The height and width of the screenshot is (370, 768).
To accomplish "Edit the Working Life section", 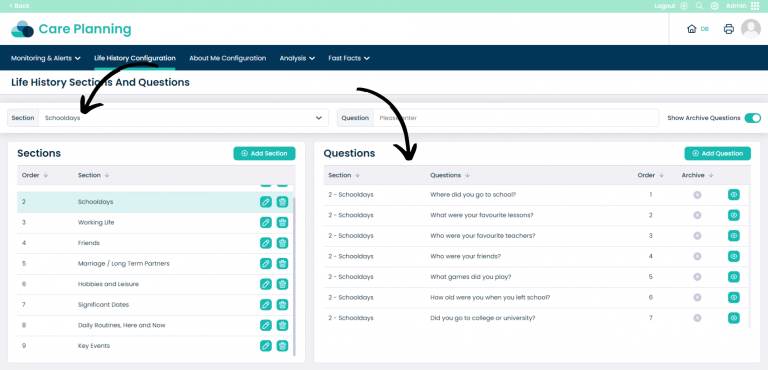I will tap(265, 222).
